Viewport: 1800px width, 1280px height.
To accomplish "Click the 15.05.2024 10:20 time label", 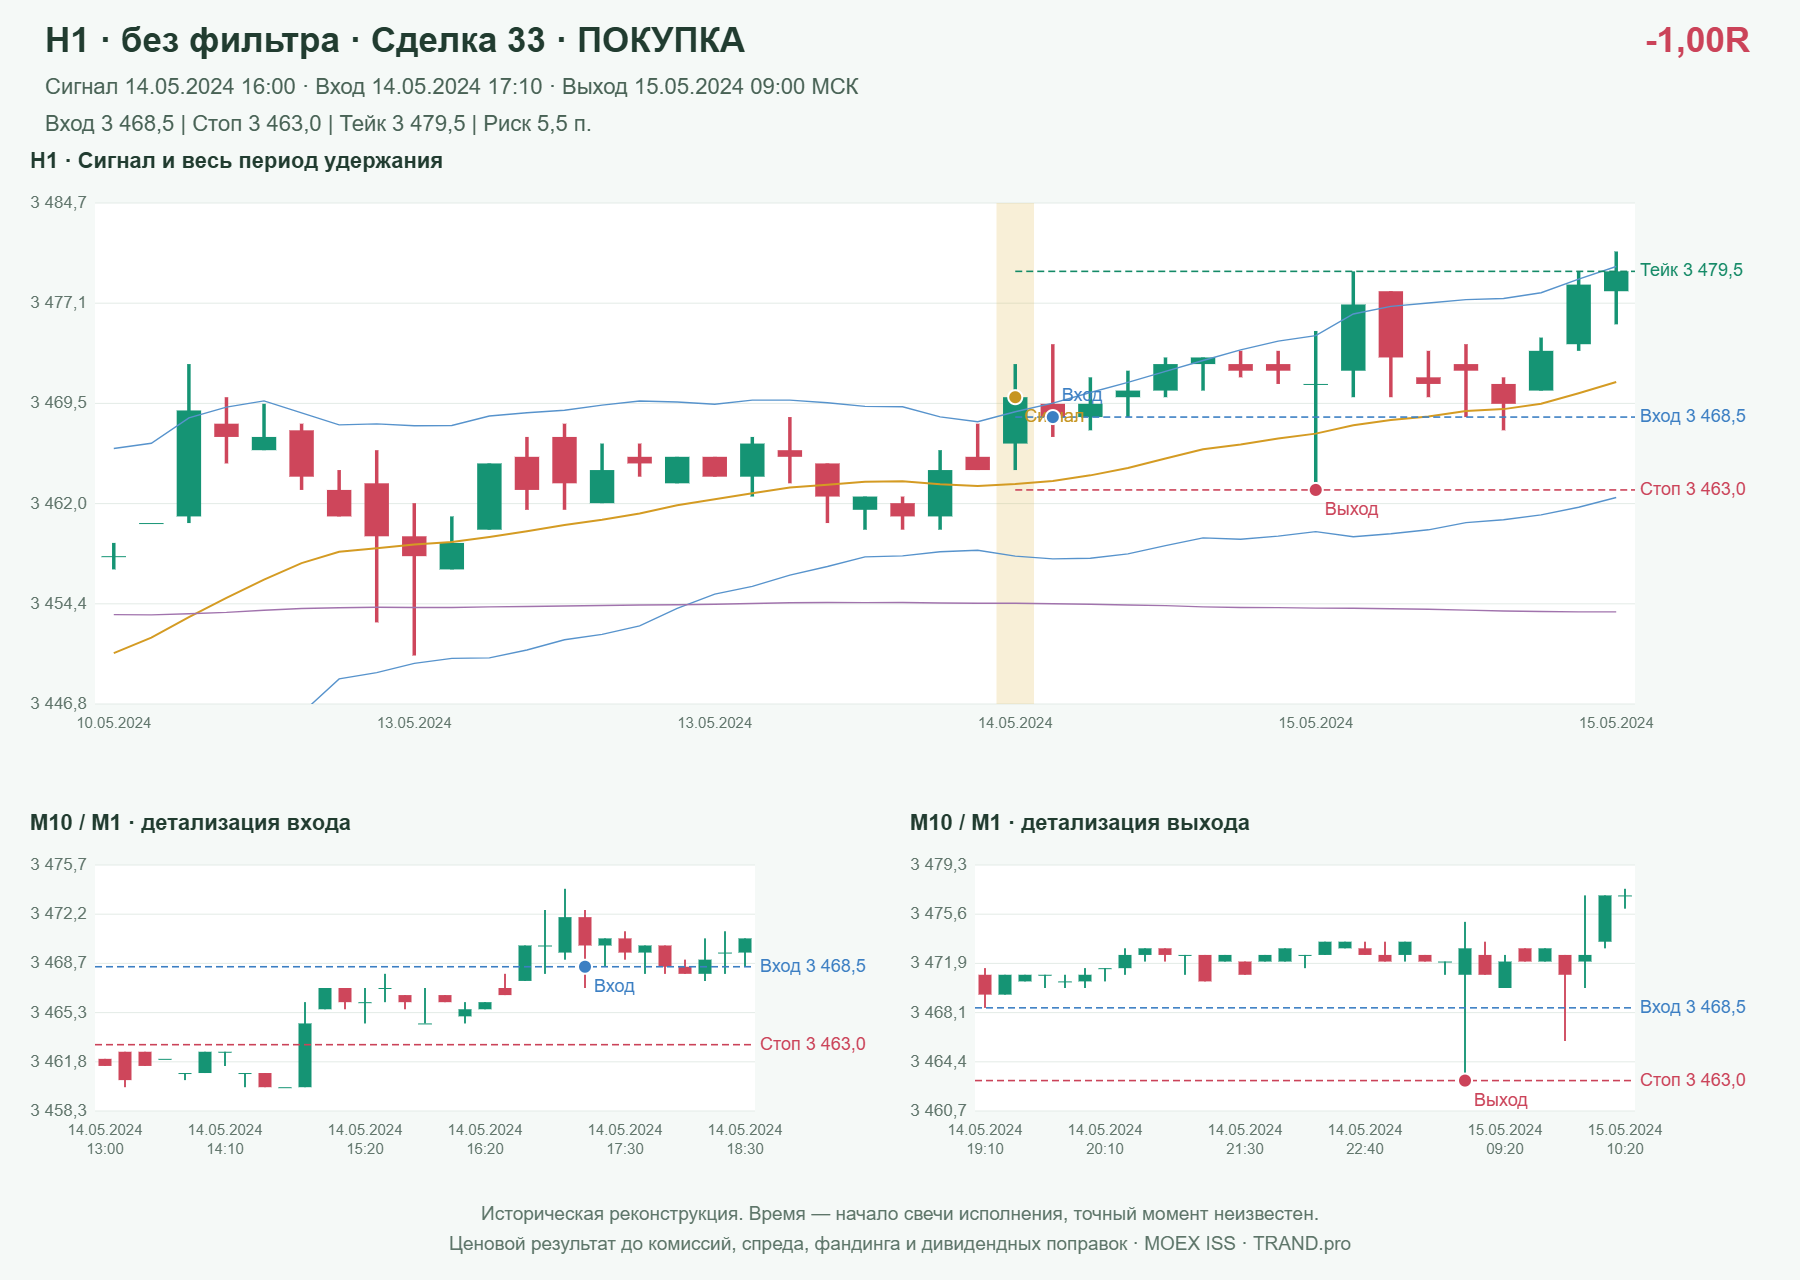I will 1625,1139.
